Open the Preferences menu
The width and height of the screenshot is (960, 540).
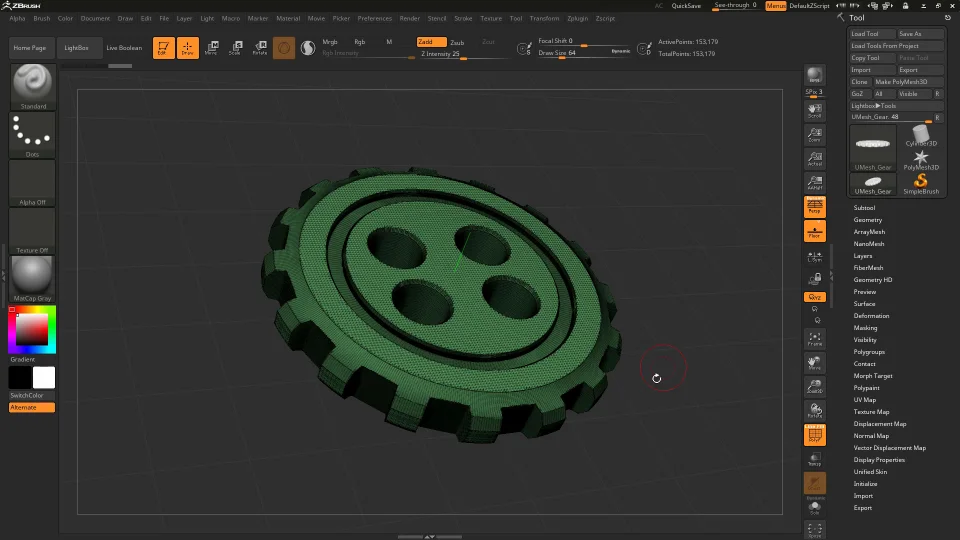coord(375,18)
